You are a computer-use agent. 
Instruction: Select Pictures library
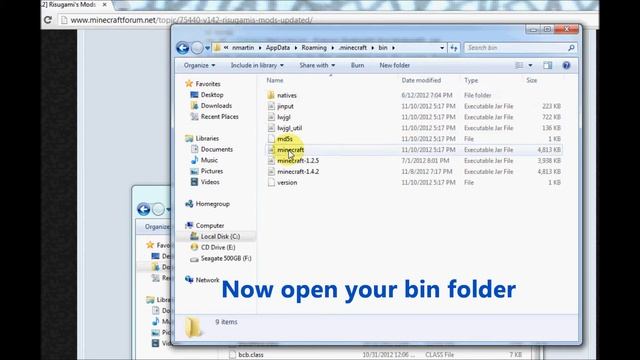[207, 171]
